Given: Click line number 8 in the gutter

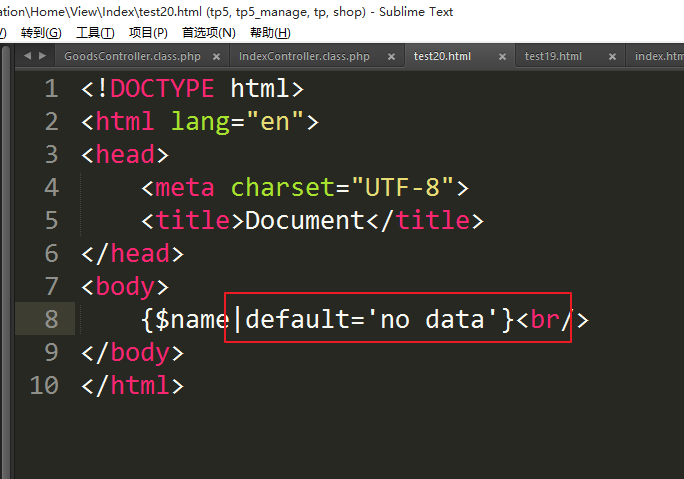Looking at the screenshot, I should click(51, 320).
